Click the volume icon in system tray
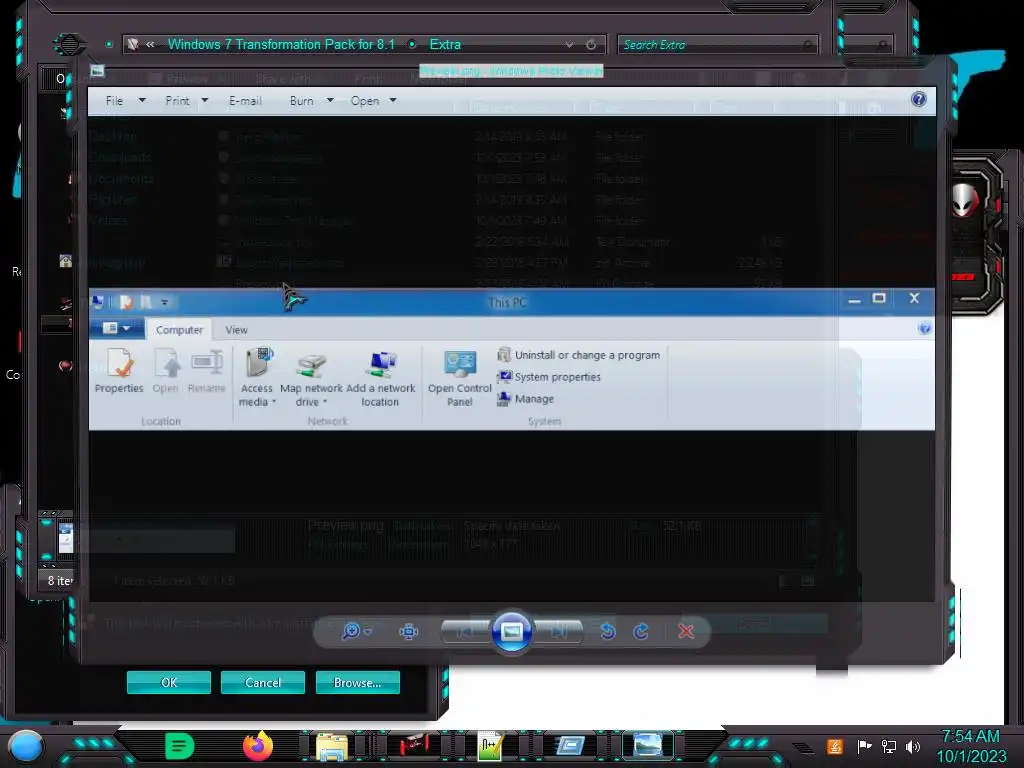The width and height of the screenshot is (1024, 768). [913, 746]
